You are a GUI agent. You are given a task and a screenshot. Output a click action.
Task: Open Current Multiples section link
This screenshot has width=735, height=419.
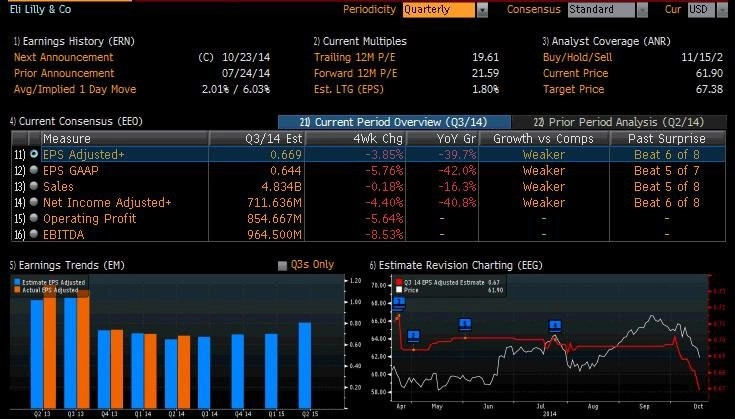point(360,41)
